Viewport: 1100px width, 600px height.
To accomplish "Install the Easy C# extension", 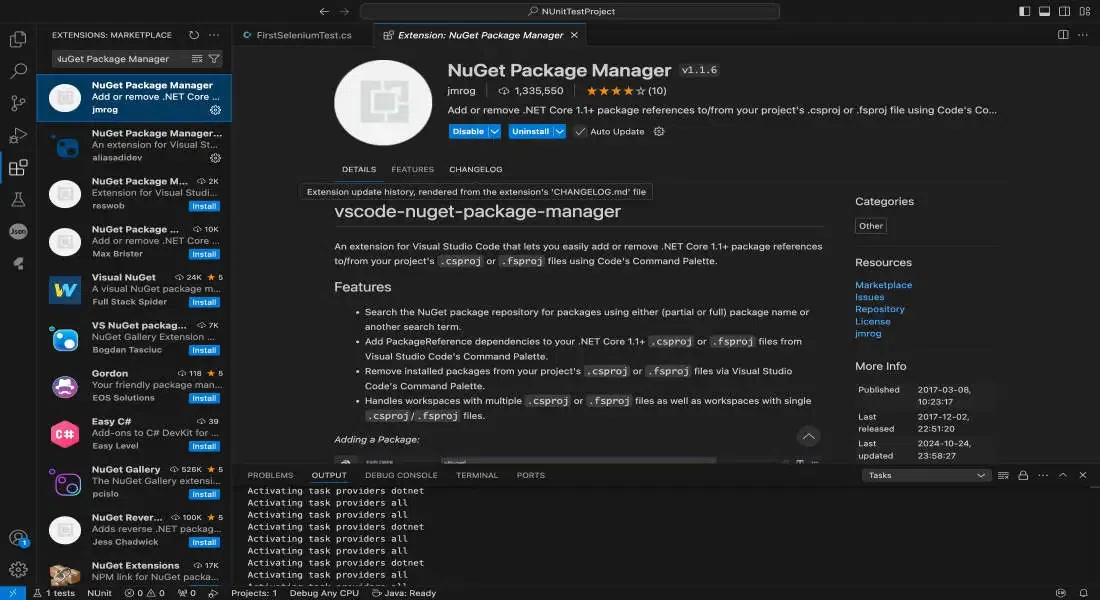I will pos(204,446).
